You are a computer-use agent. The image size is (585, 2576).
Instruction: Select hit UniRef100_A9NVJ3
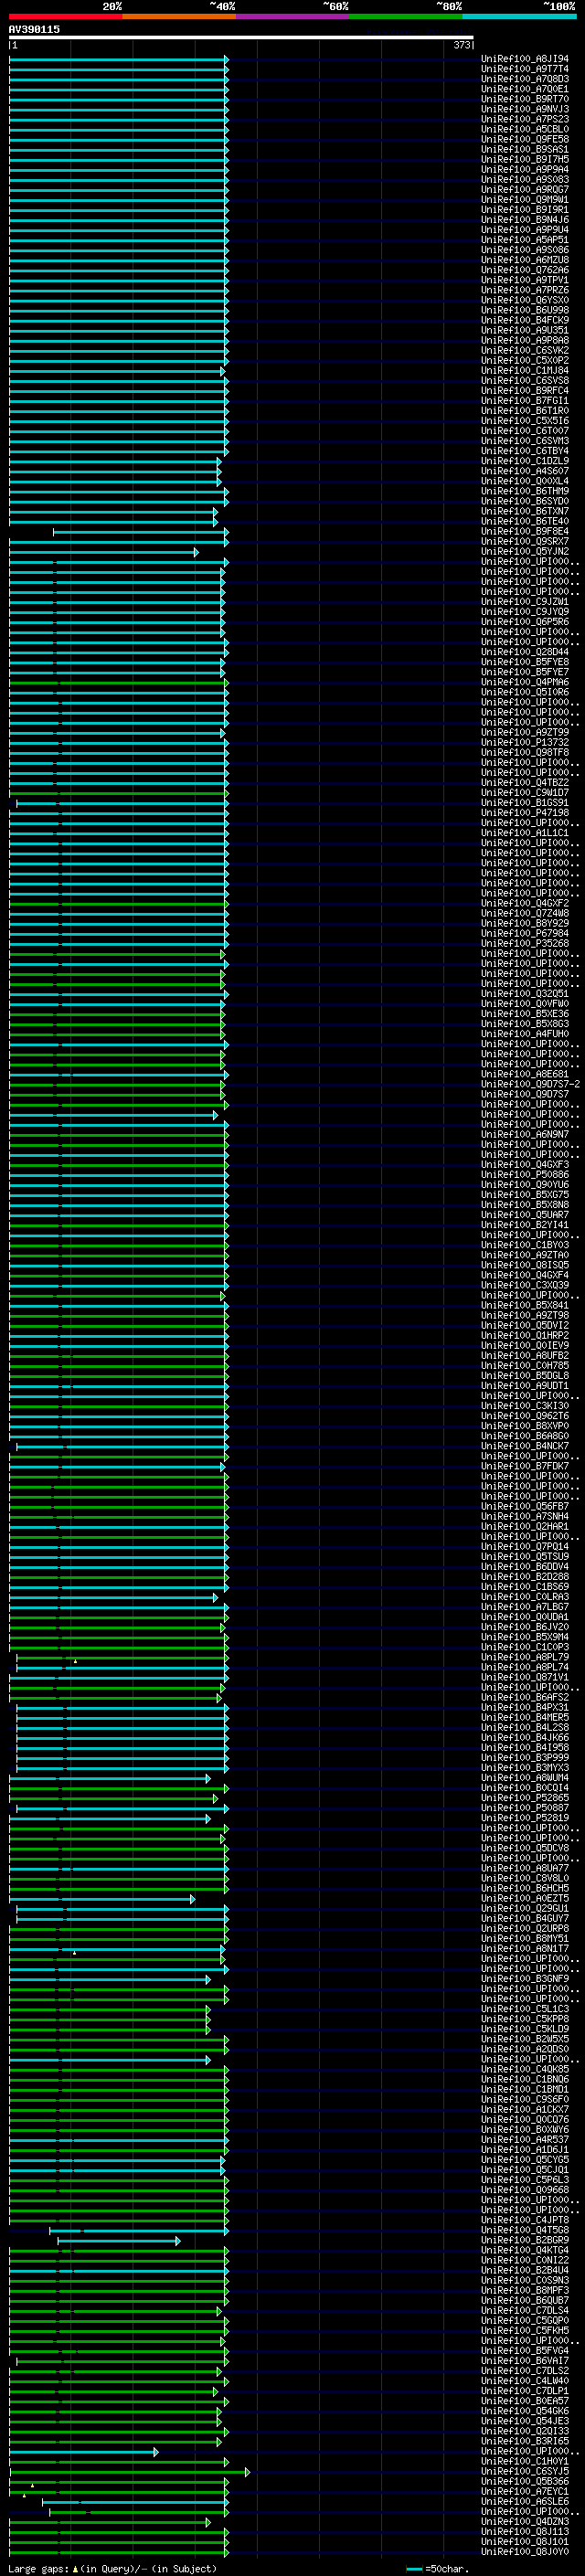524,109
